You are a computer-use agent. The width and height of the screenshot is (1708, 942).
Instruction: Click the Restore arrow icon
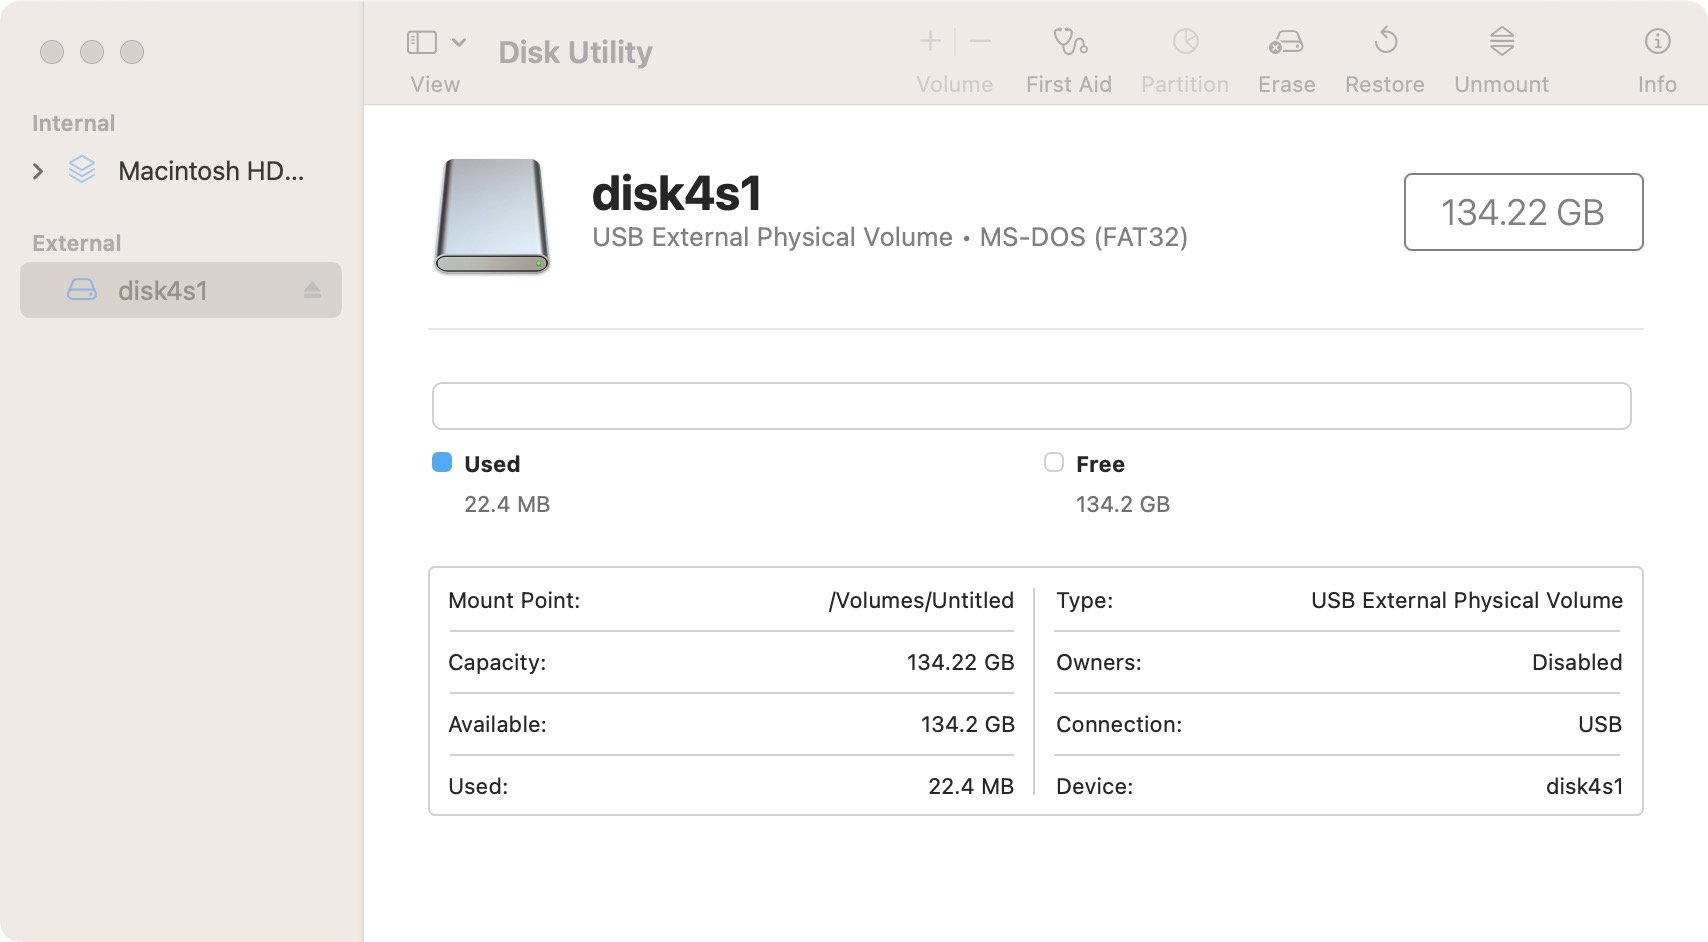coord(1386,41)
